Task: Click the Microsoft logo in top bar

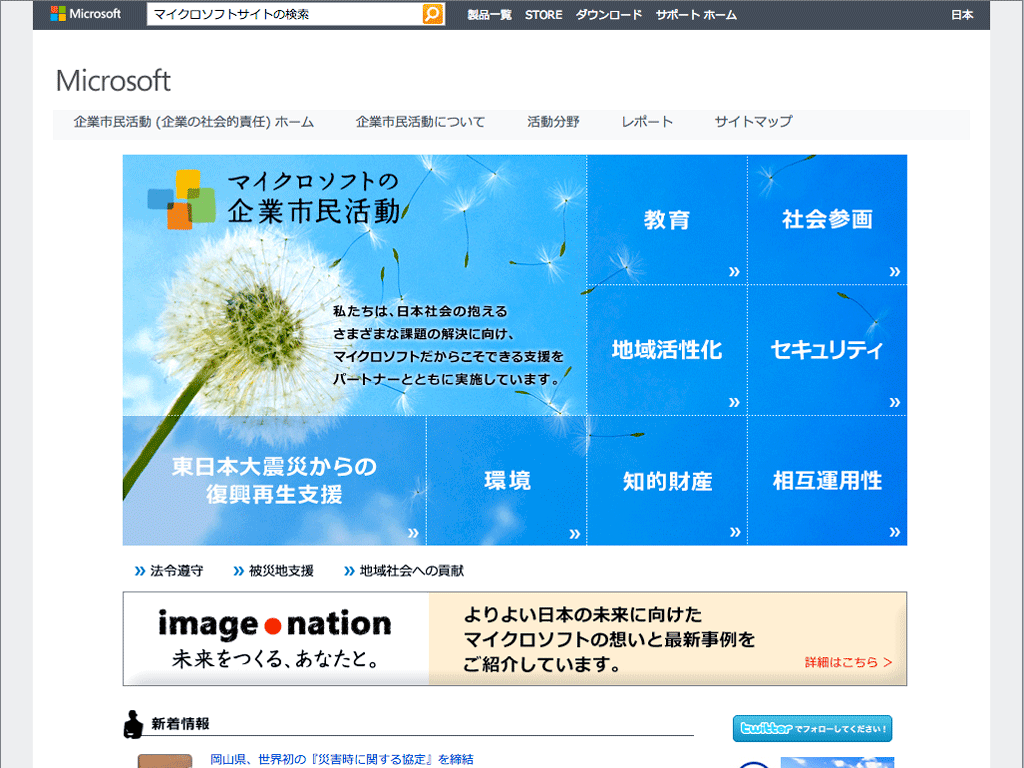Action: pyautogui.click(x=86, y=14)
